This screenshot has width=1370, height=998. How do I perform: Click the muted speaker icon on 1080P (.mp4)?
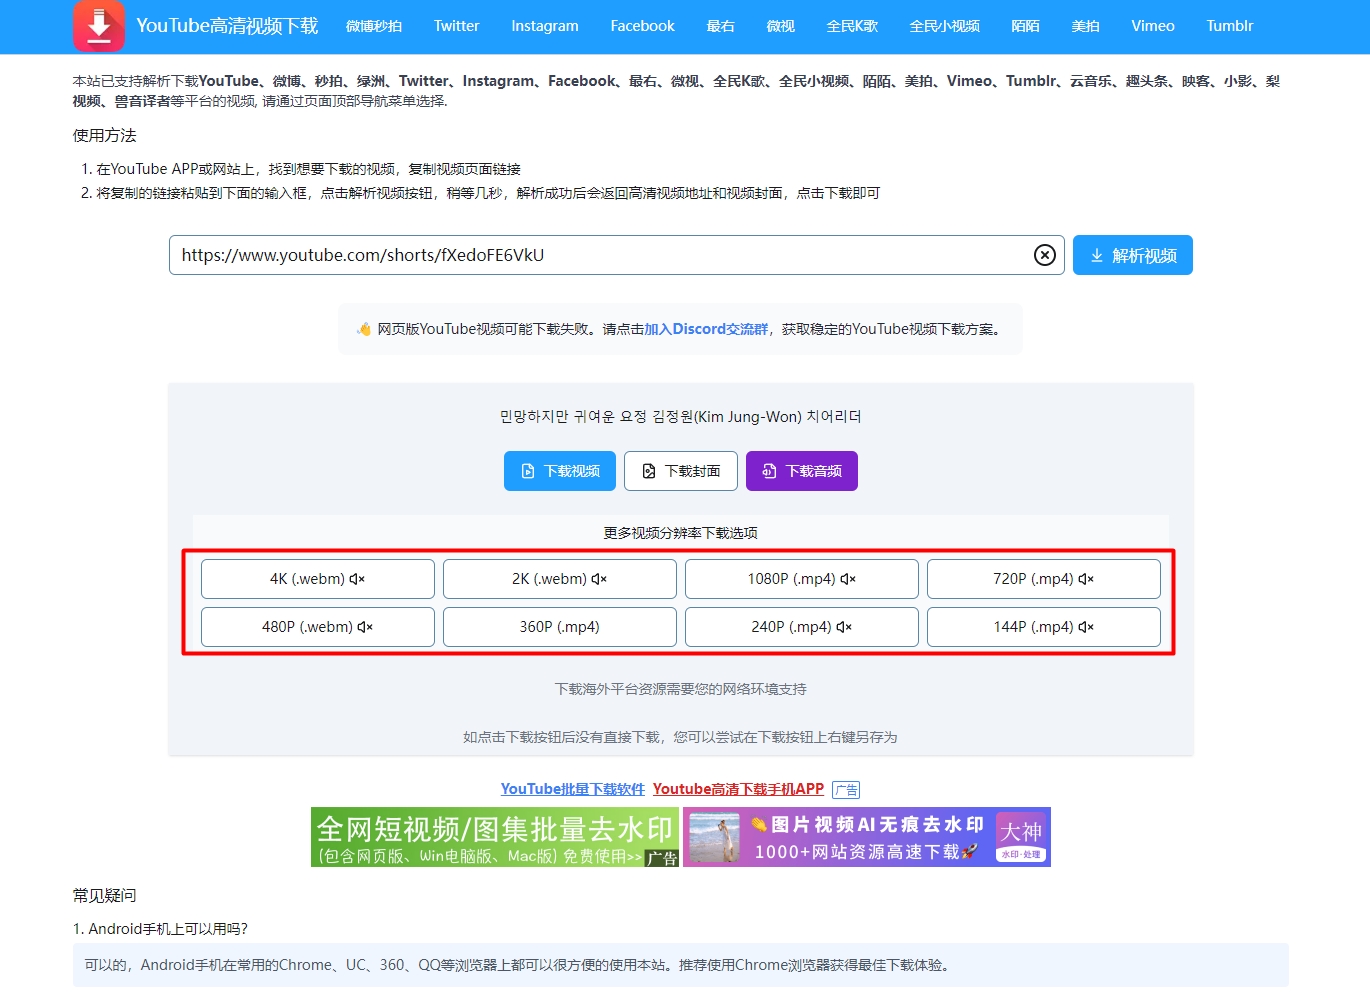pyautogui.click(x=848, y=579)
